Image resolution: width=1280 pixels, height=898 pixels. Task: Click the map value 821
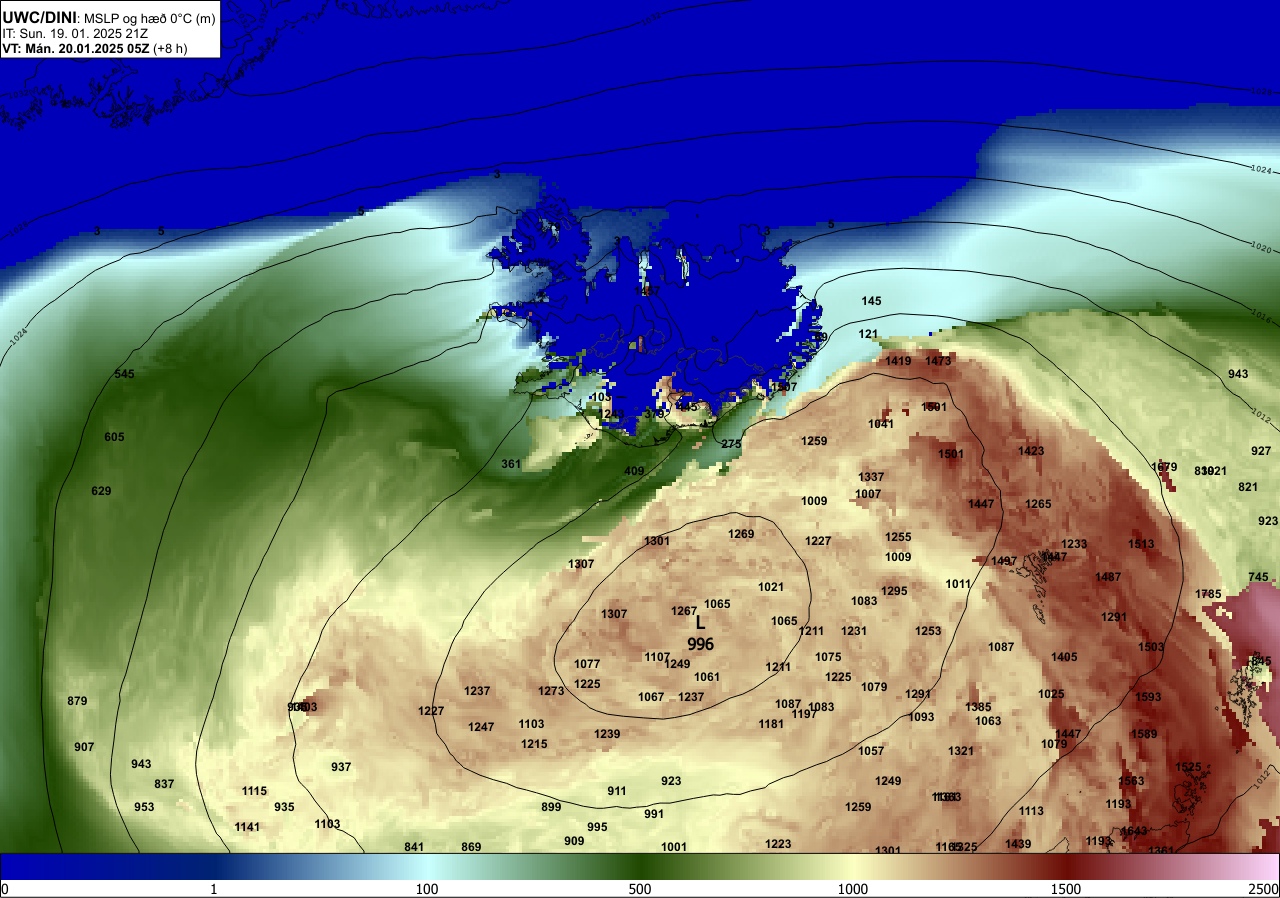(1248, 487)
